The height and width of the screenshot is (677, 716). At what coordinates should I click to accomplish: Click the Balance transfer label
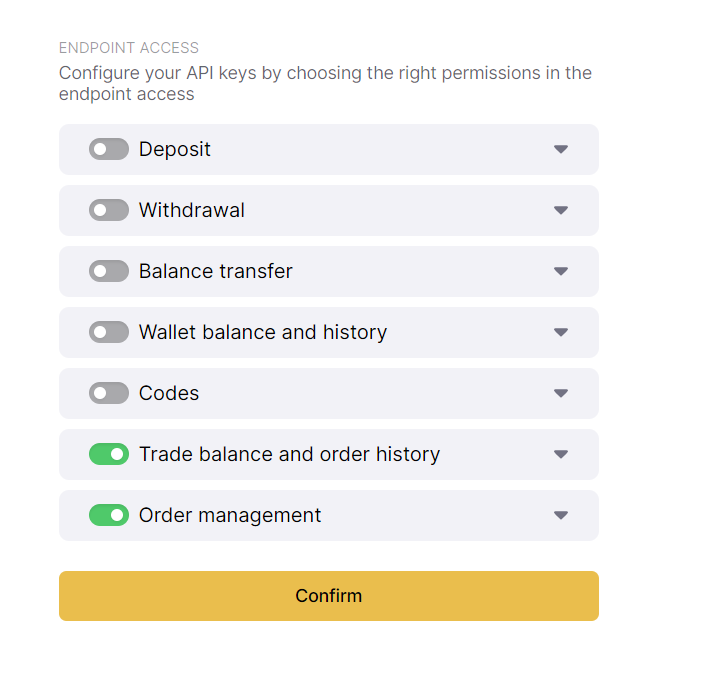pyautogui.click(x=216, y=271)
